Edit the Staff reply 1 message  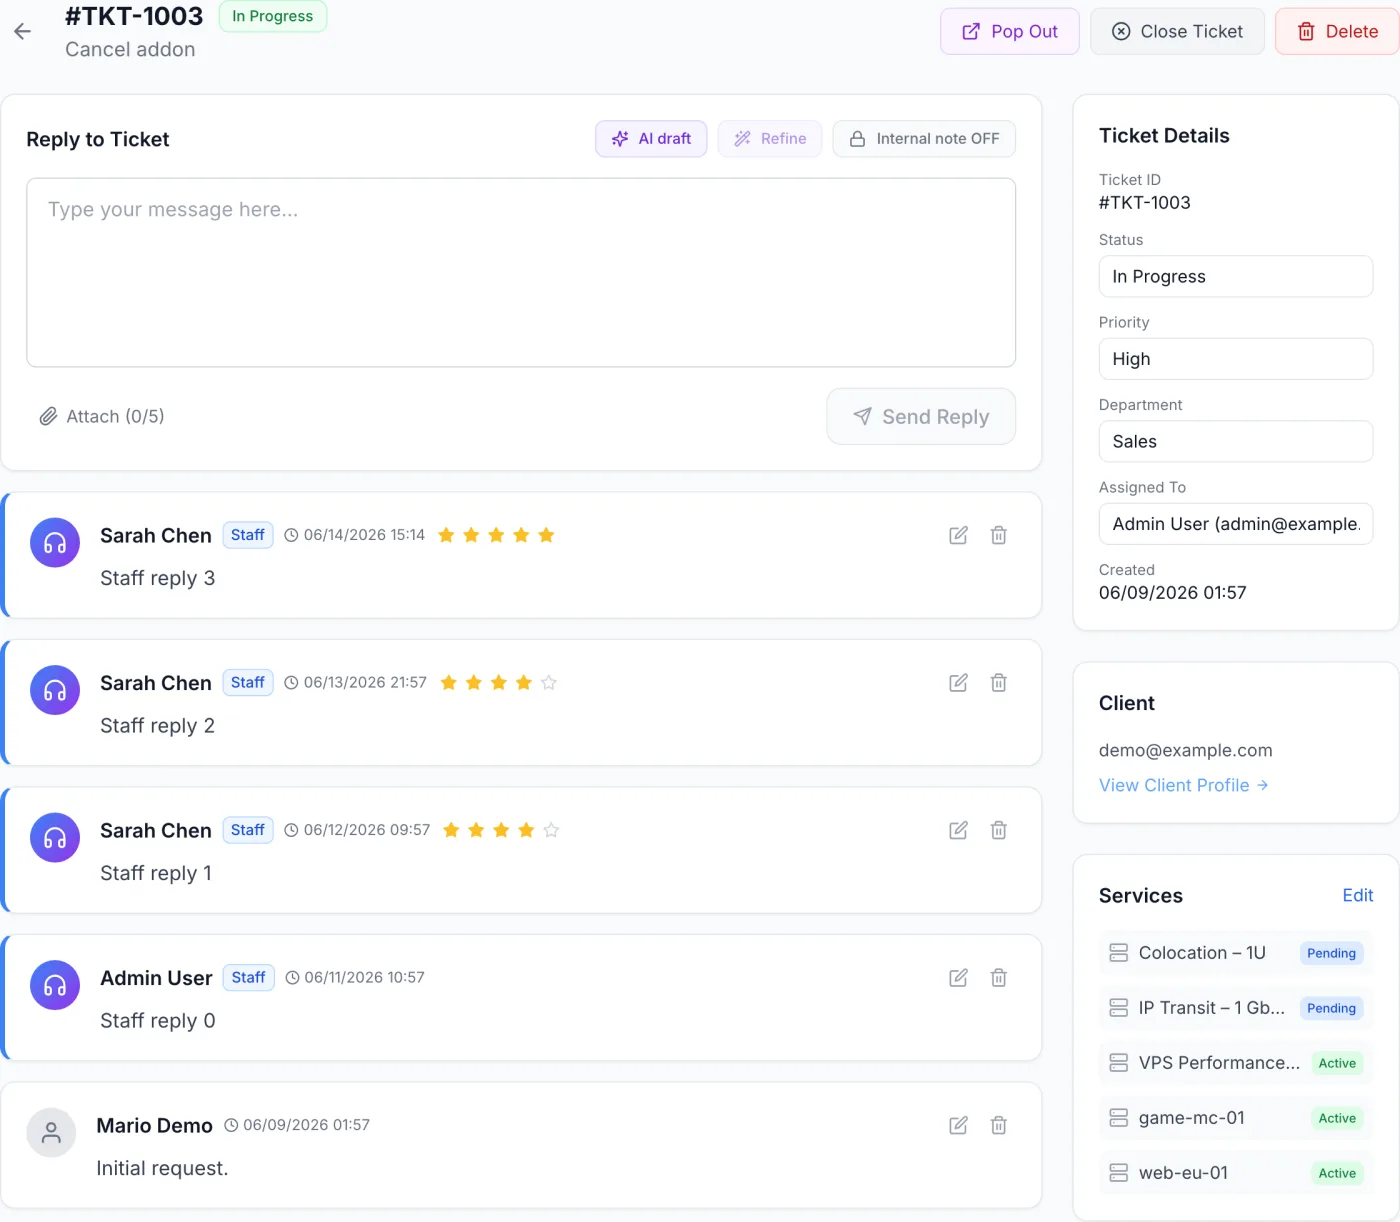(958, 830)
